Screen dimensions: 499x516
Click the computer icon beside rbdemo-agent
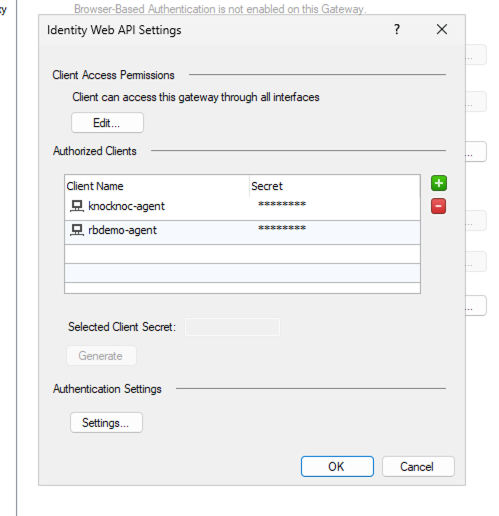click(x=77, y=230)
